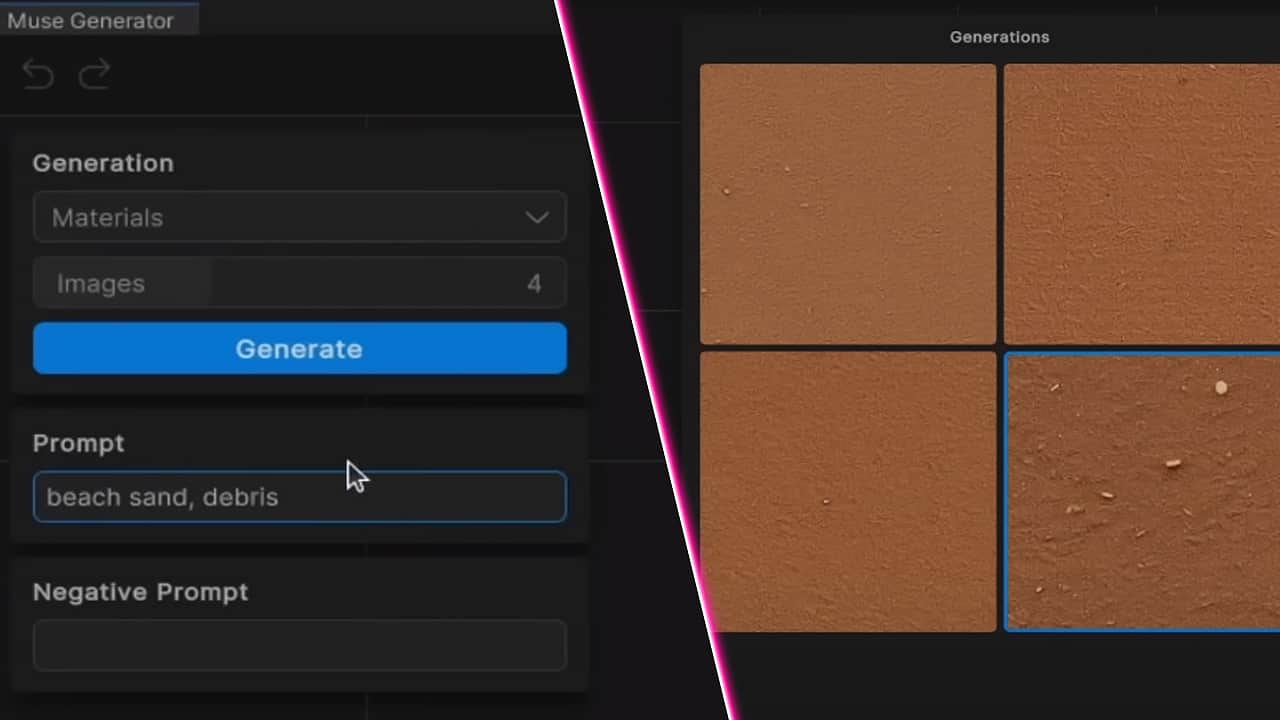Viewport: 1280px width, 720px height.
Task: Open the Materials generation type dropdown
Action: click(300, 217)
